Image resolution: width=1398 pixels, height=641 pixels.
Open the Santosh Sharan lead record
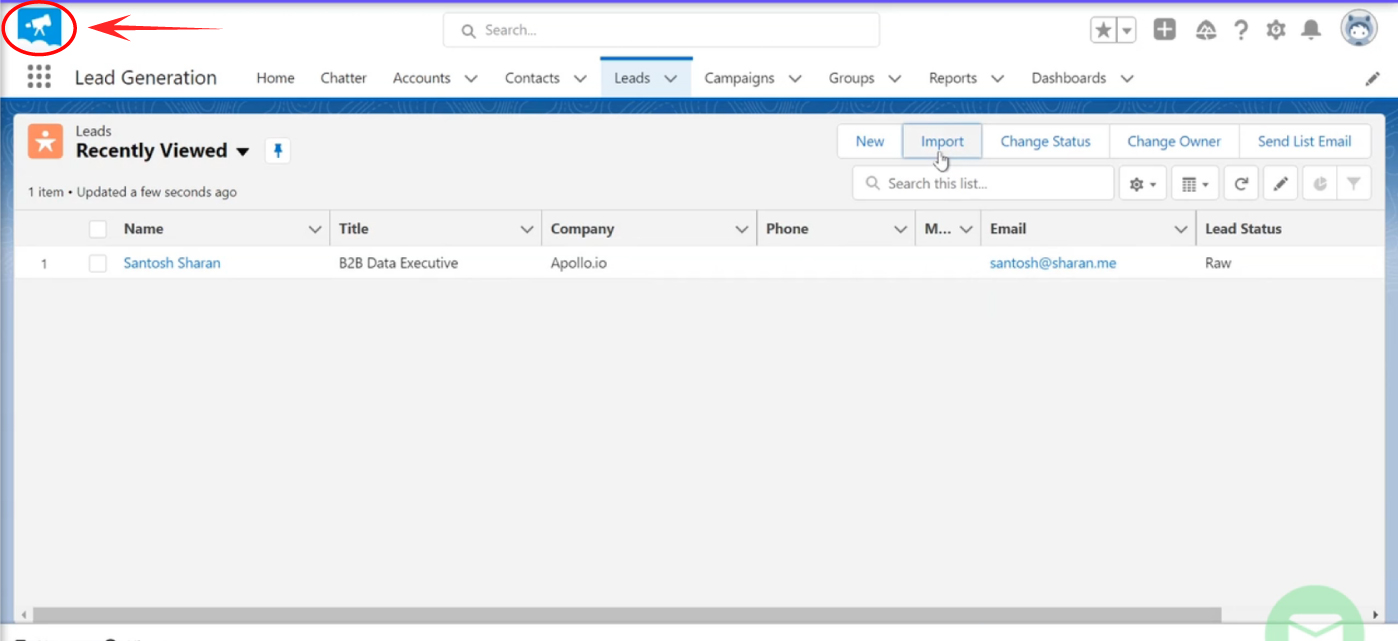[x=172, y=263]
